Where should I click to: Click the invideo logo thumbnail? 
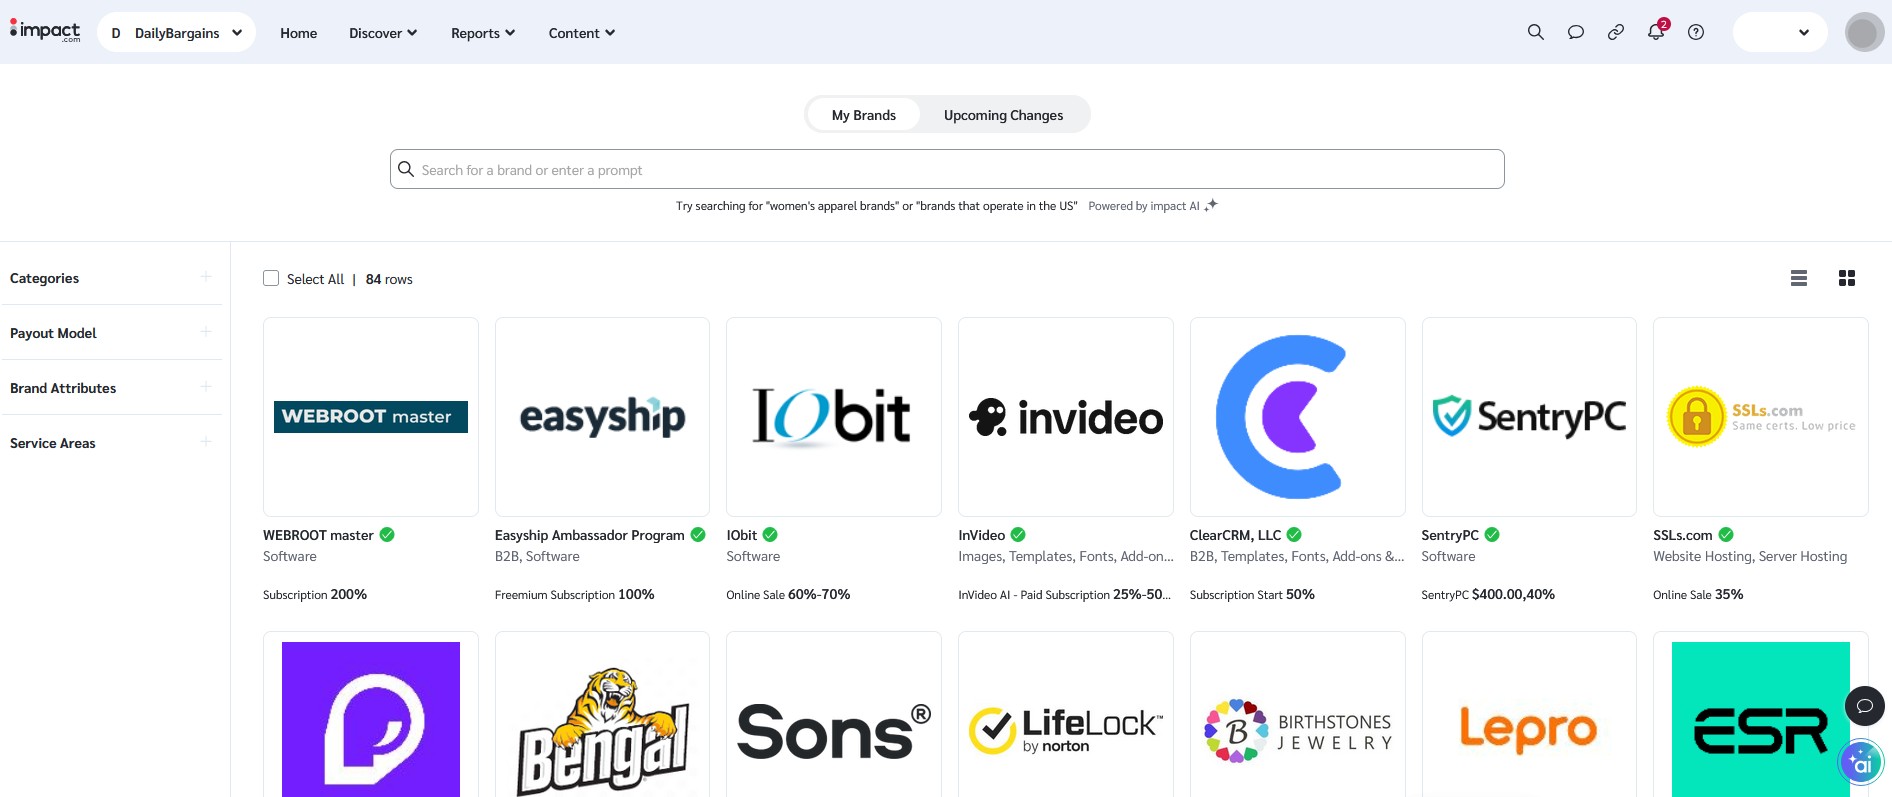click(x=1066, y=417)
